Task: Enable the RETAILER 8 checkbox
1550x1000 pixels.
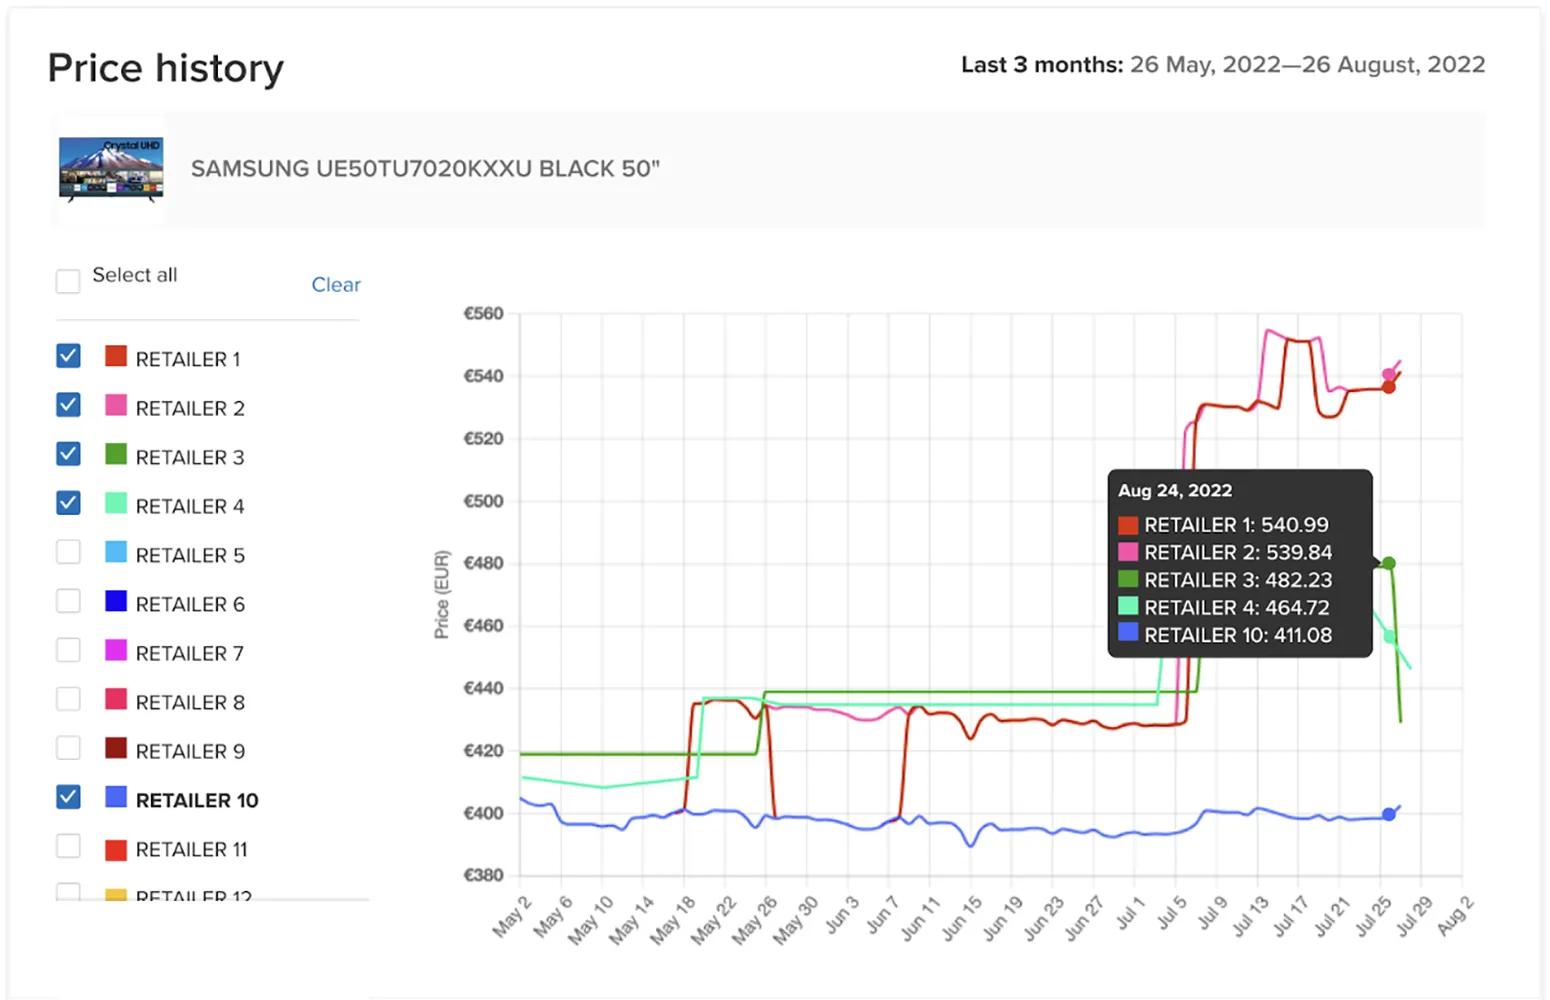Action: (x=67, y=698)
